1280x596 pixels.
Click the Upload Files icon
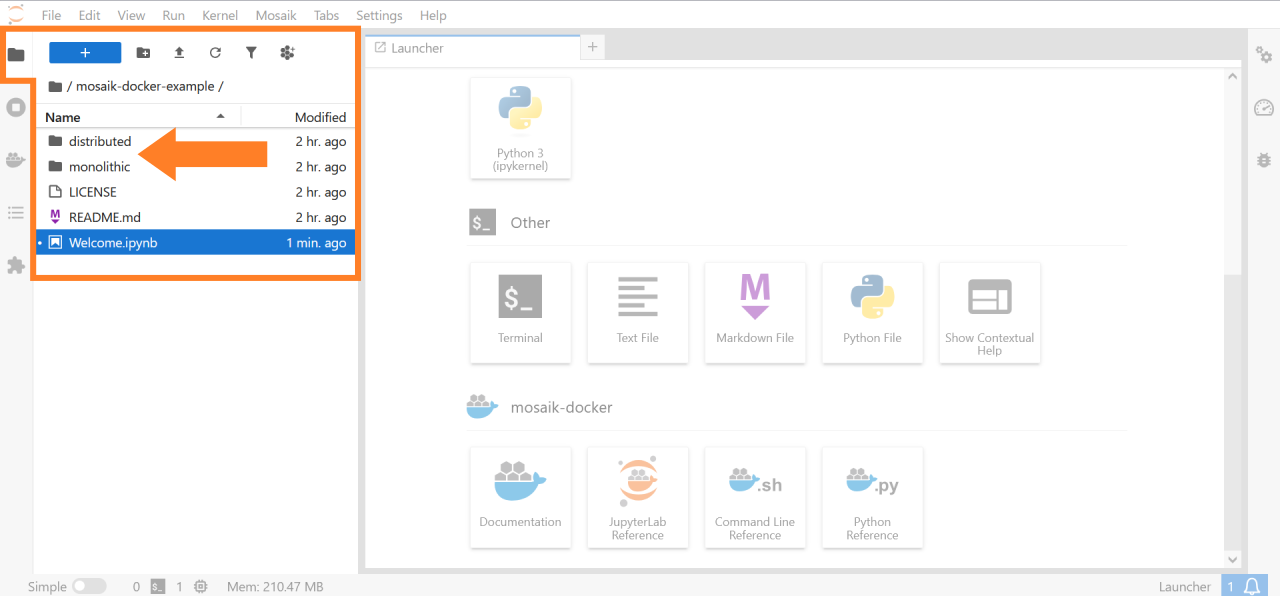click(179, 53)
